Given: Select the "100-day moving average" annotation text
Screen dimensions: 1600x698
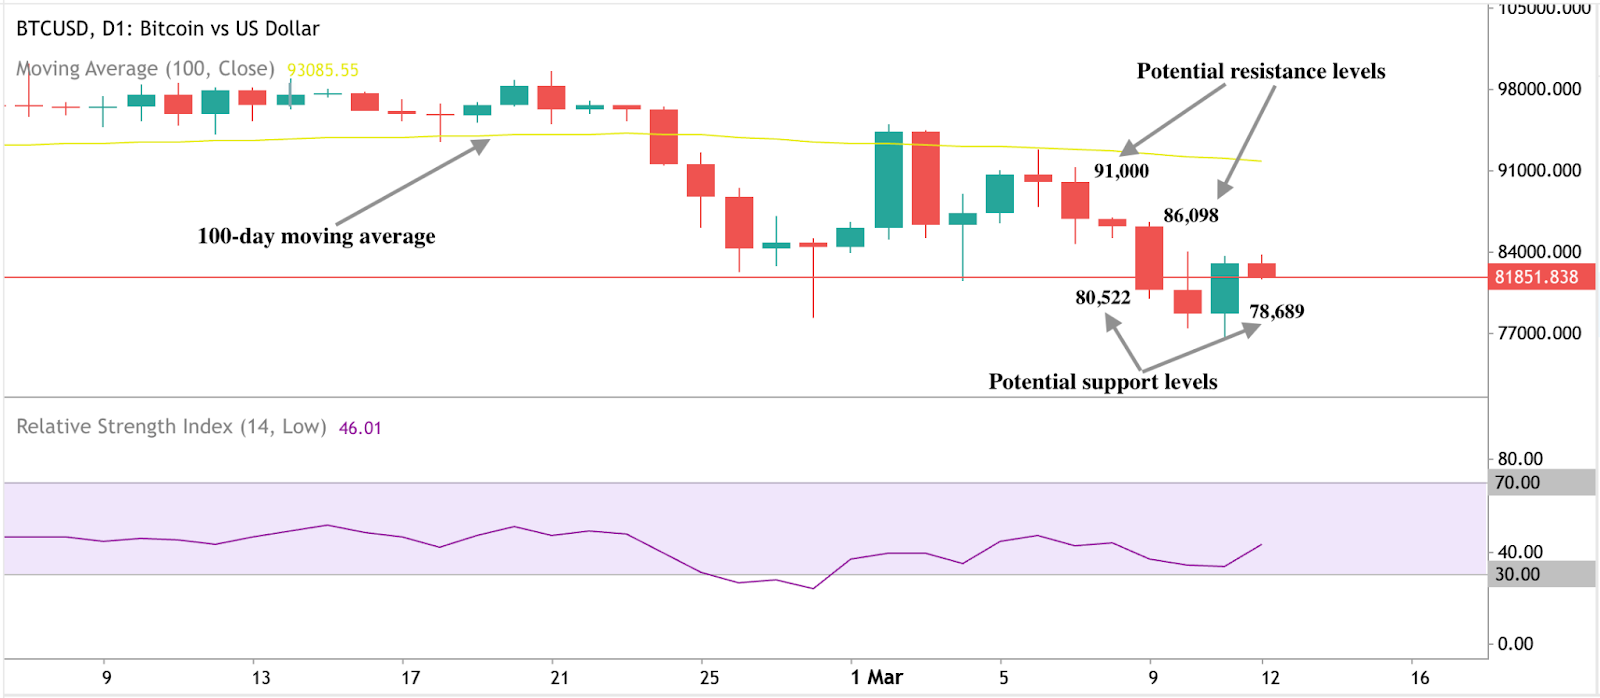Looking at the screenshot, I should click(x=316, y=236).
